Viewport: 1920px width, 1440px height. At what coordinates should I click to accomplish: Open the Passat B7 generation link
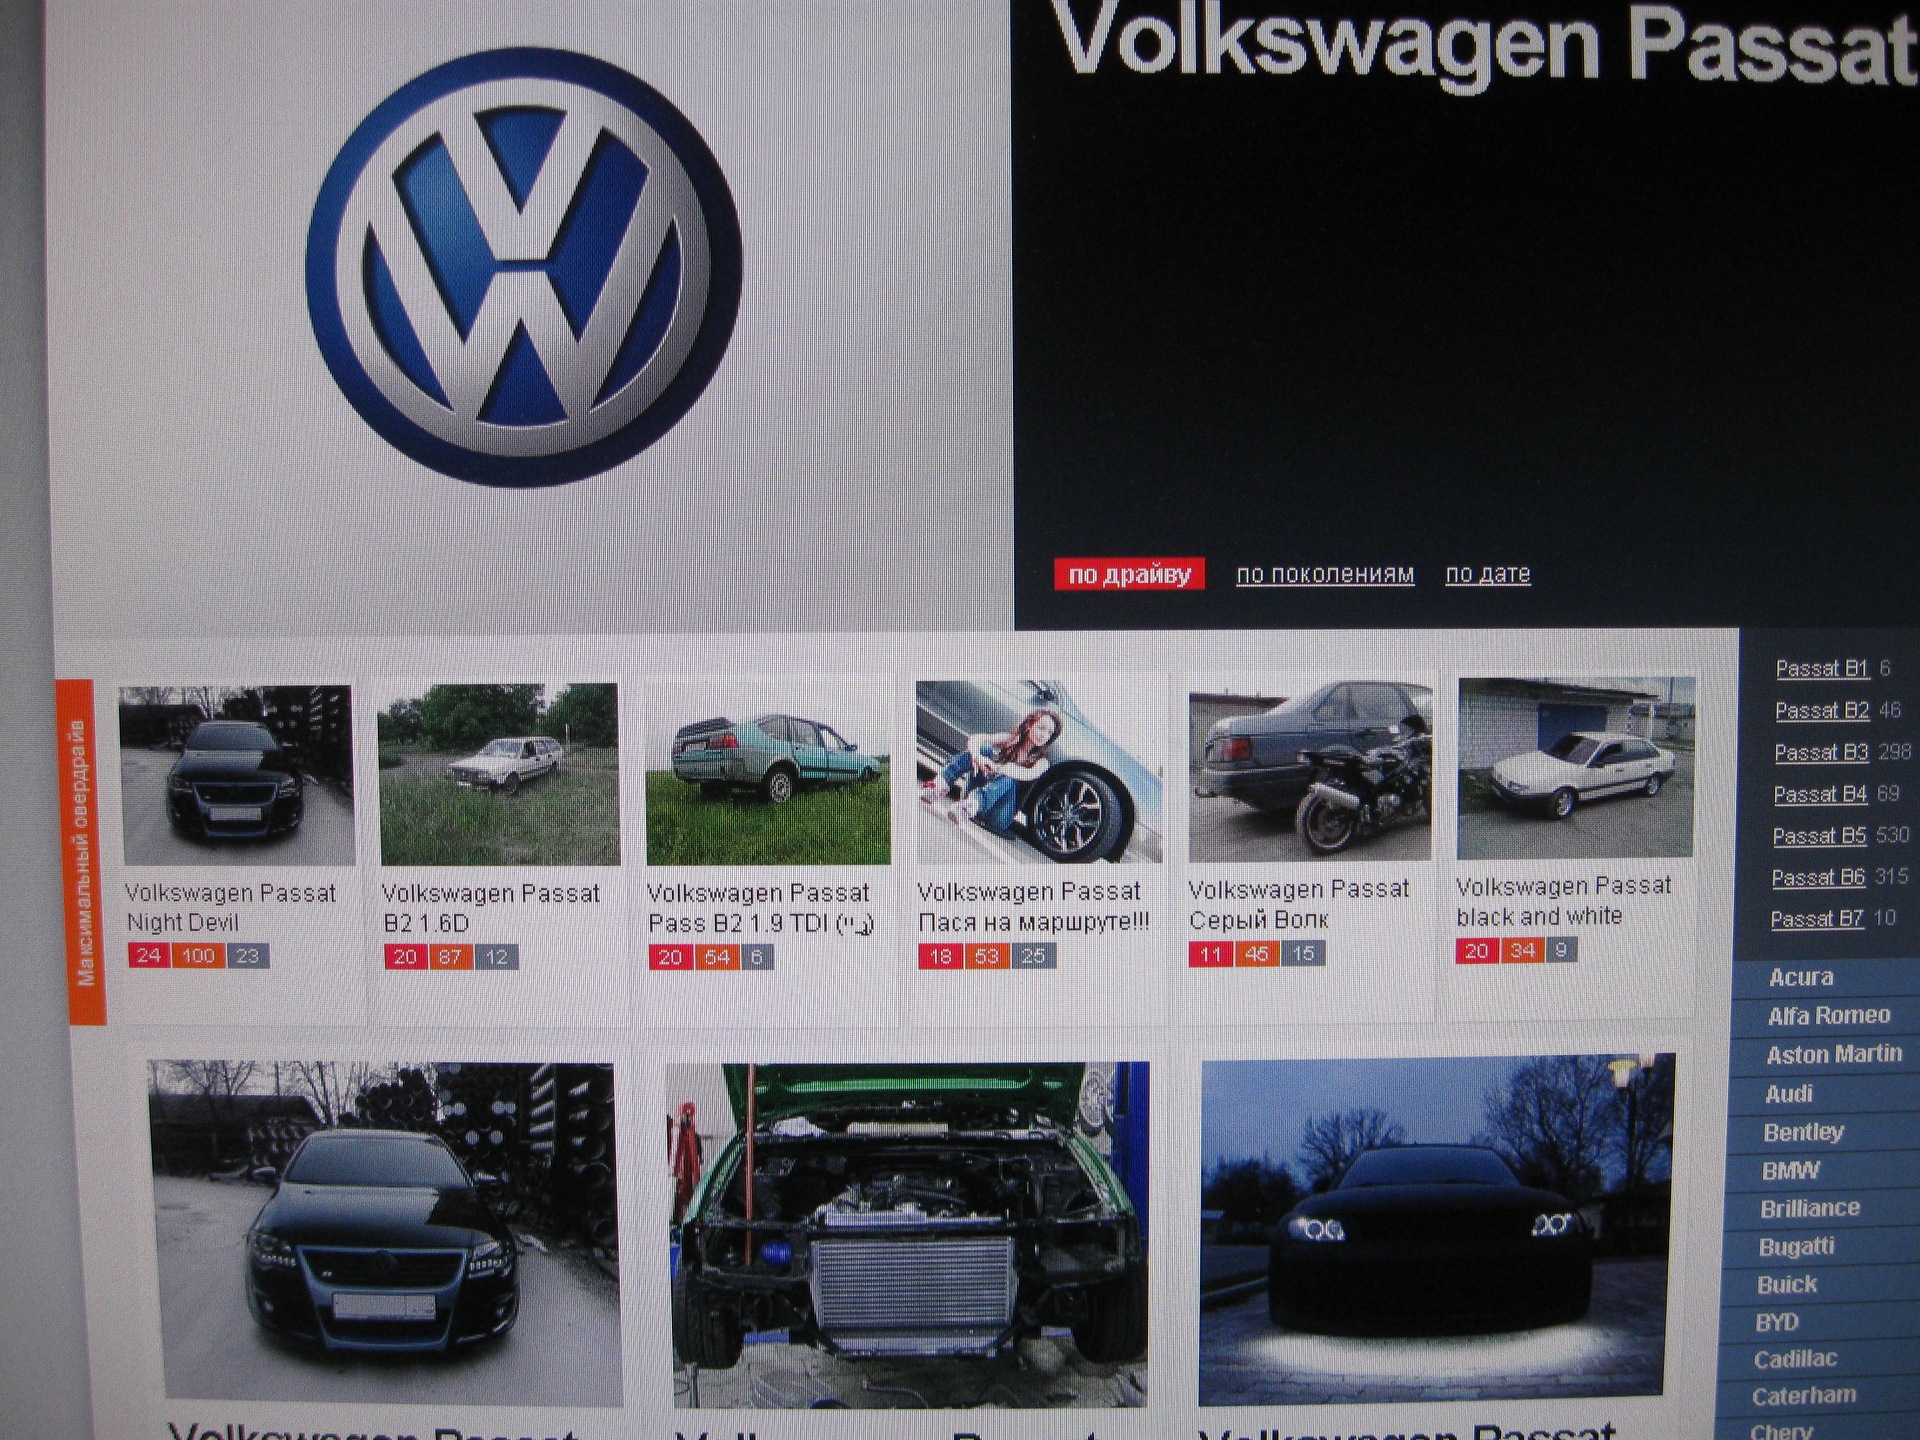(1817, 920)
